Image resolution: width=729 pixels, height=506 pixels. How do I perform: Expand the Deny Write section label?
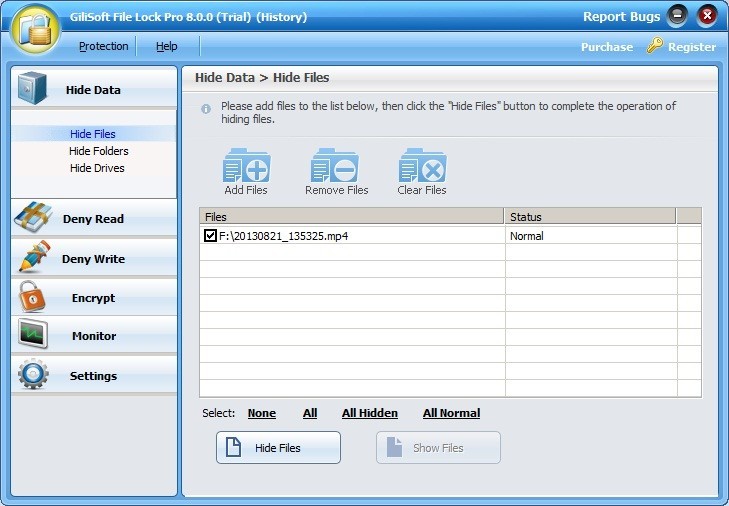[x=93, y=259]
